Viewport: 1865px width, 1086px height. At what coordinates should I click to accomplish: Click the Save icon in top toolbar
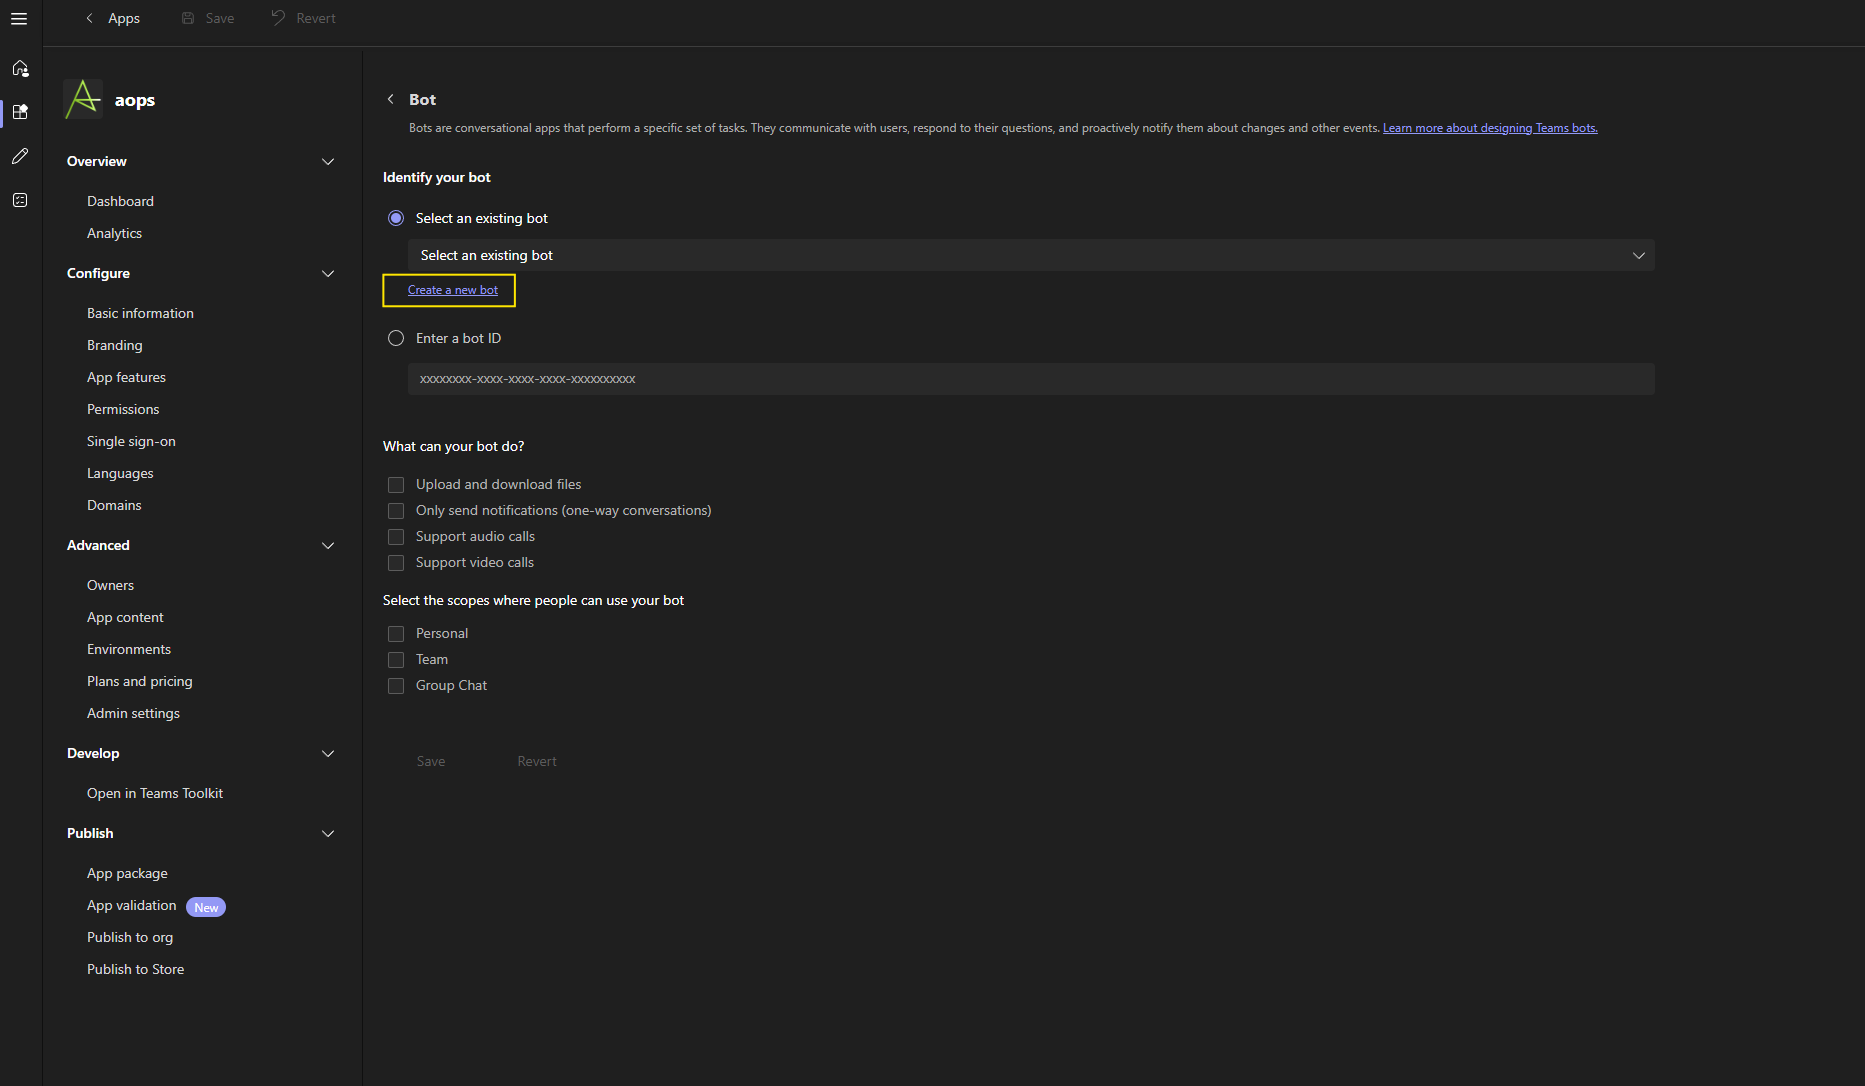(x=188, y=18)
